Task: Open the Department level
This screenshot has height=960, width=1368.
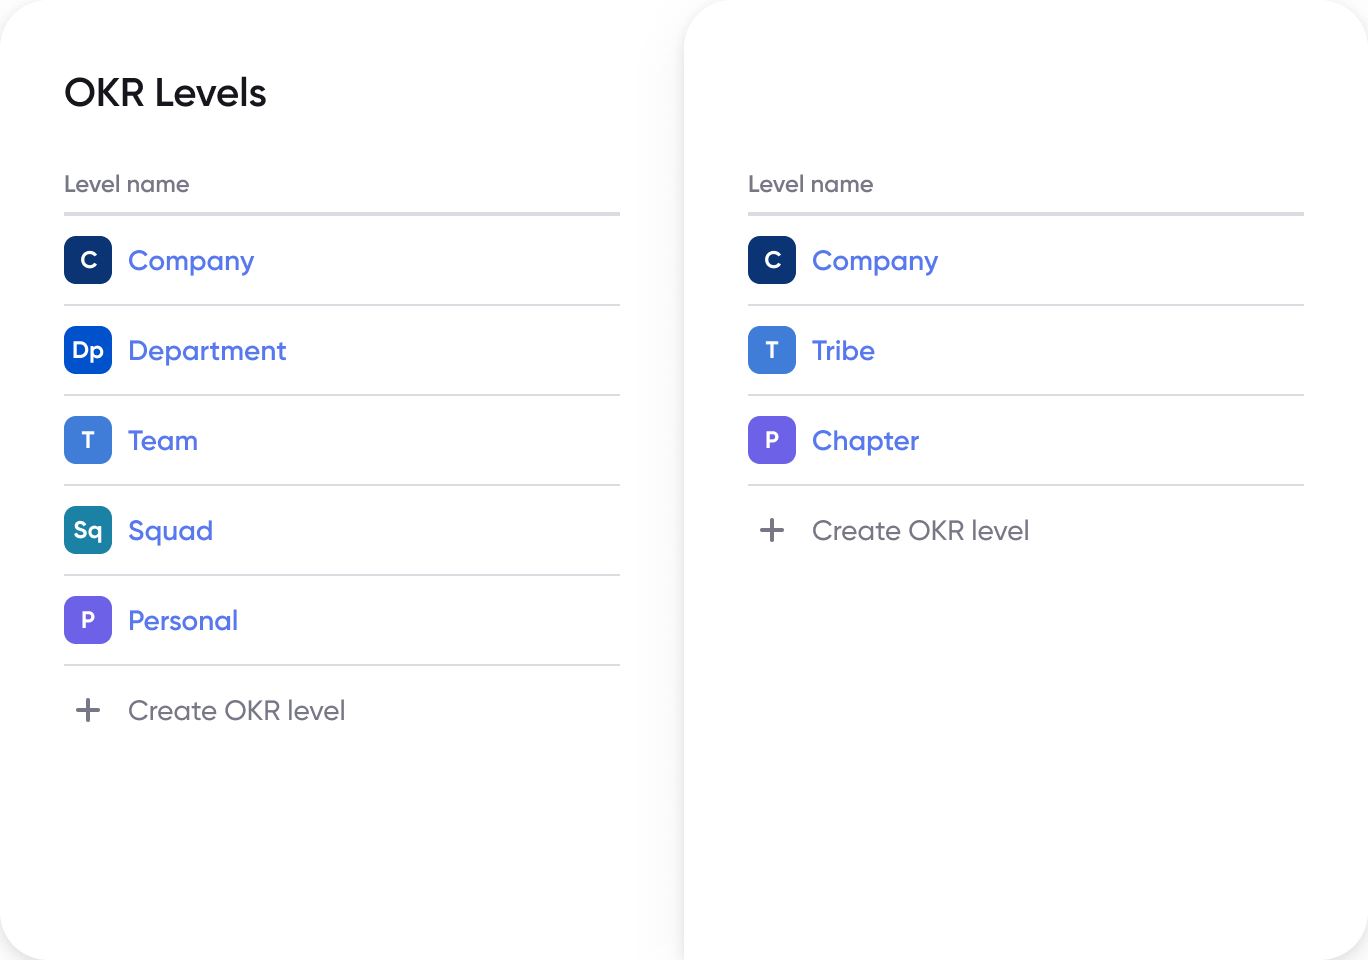Action: (x=206, y=350)
